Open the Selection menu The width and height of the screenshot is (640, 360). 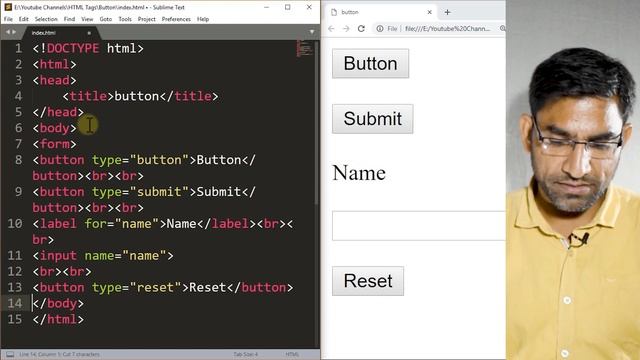click(46, 19)
